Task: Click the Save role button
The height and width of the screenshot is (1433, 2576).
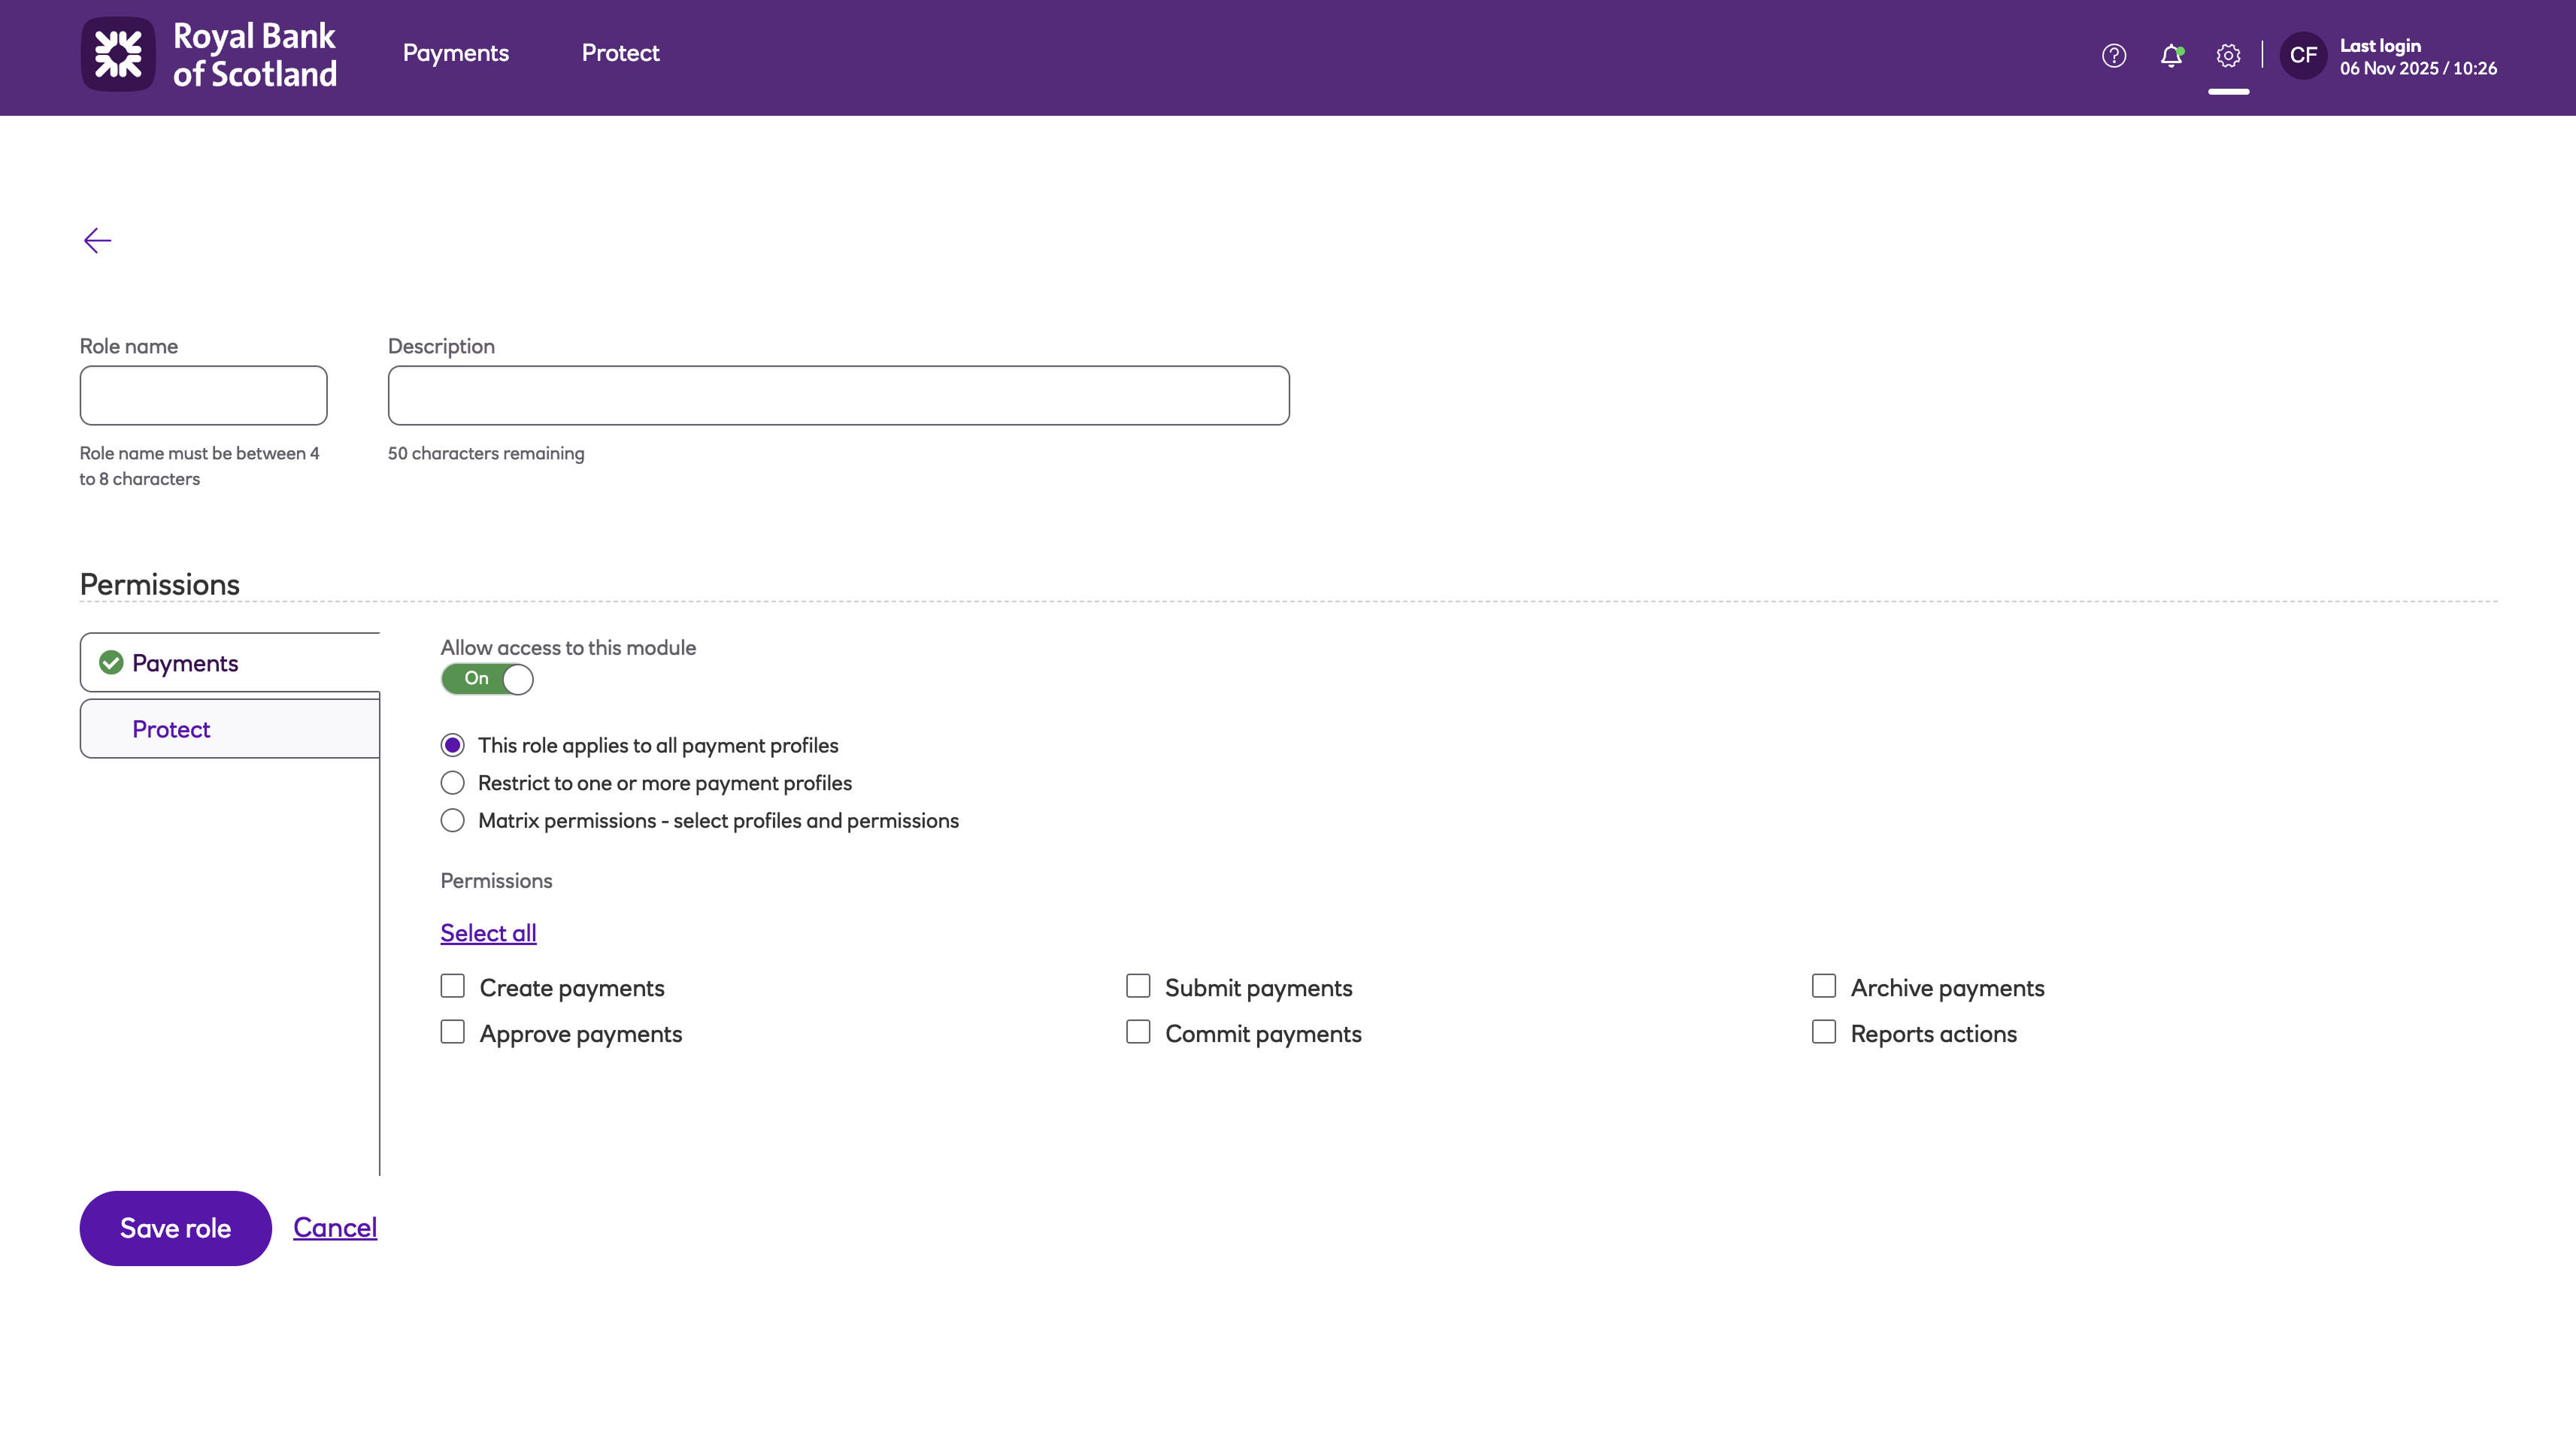Action: (175, 1228)
